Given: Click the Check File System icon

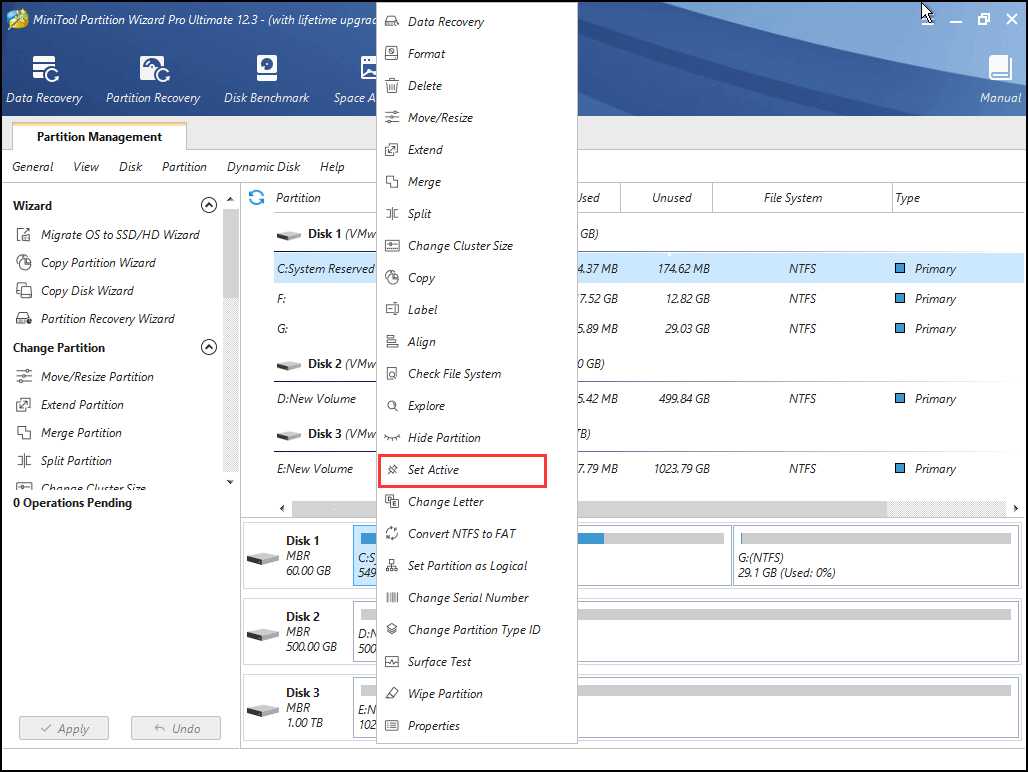Looking at the screenshot, I should [x=391, y=374].
